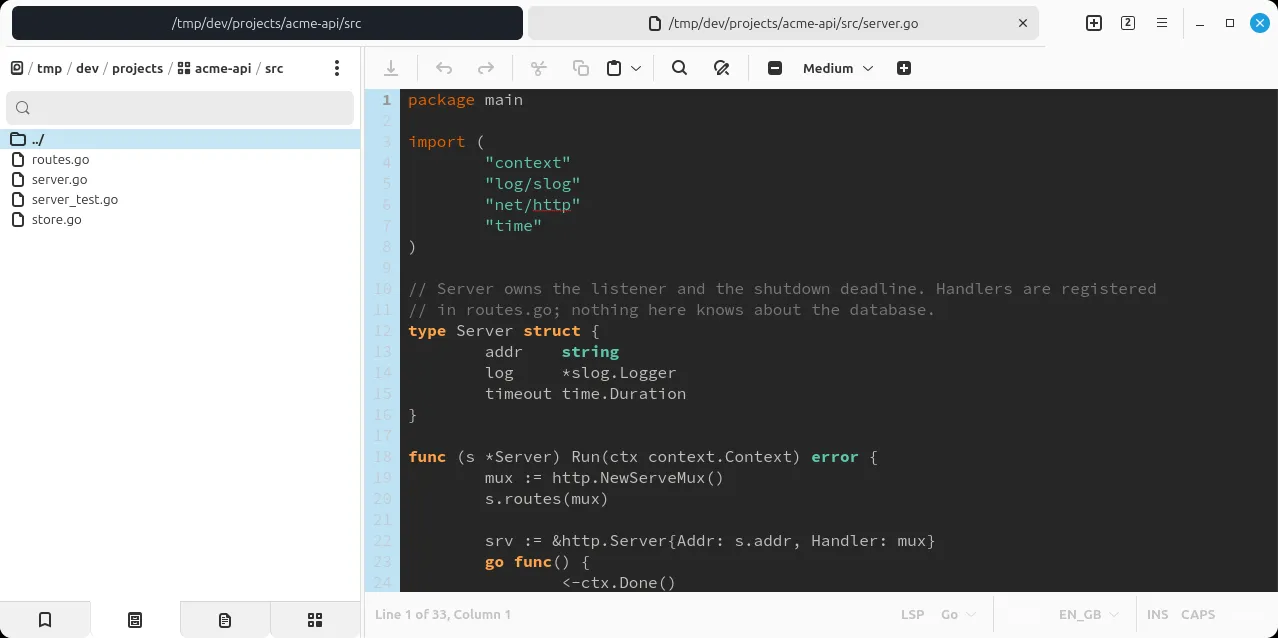Open the EN_GB spellcheck language dropdown
Screen dimensions: 1278x638
pos(1089,615)
